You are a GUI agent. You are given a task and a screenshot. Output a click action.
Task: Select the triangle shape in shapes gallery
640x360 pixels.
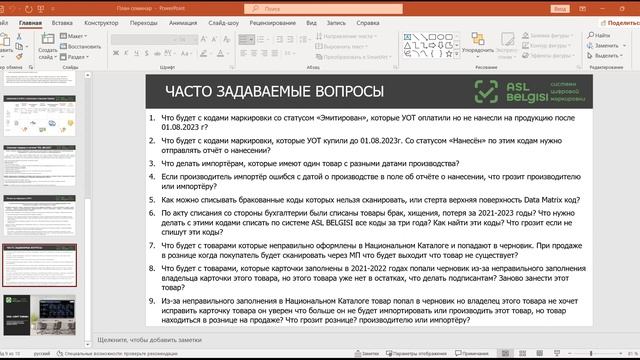pyautogui.click(x=407, y=45)
